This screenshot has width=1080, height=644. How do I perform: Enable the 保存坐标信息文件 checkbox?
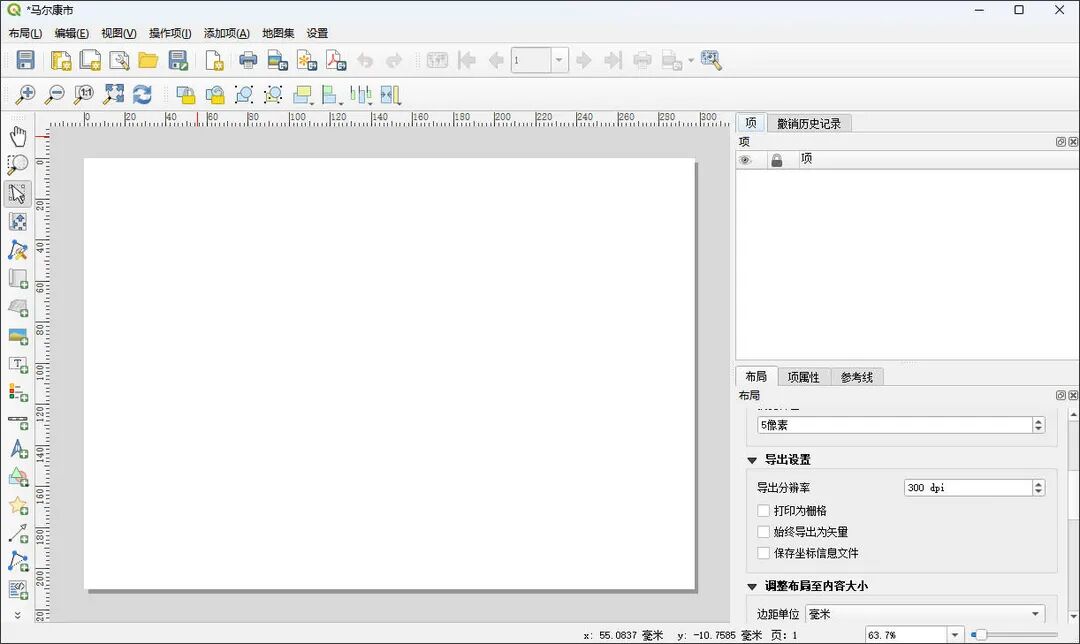coord(763,552)
